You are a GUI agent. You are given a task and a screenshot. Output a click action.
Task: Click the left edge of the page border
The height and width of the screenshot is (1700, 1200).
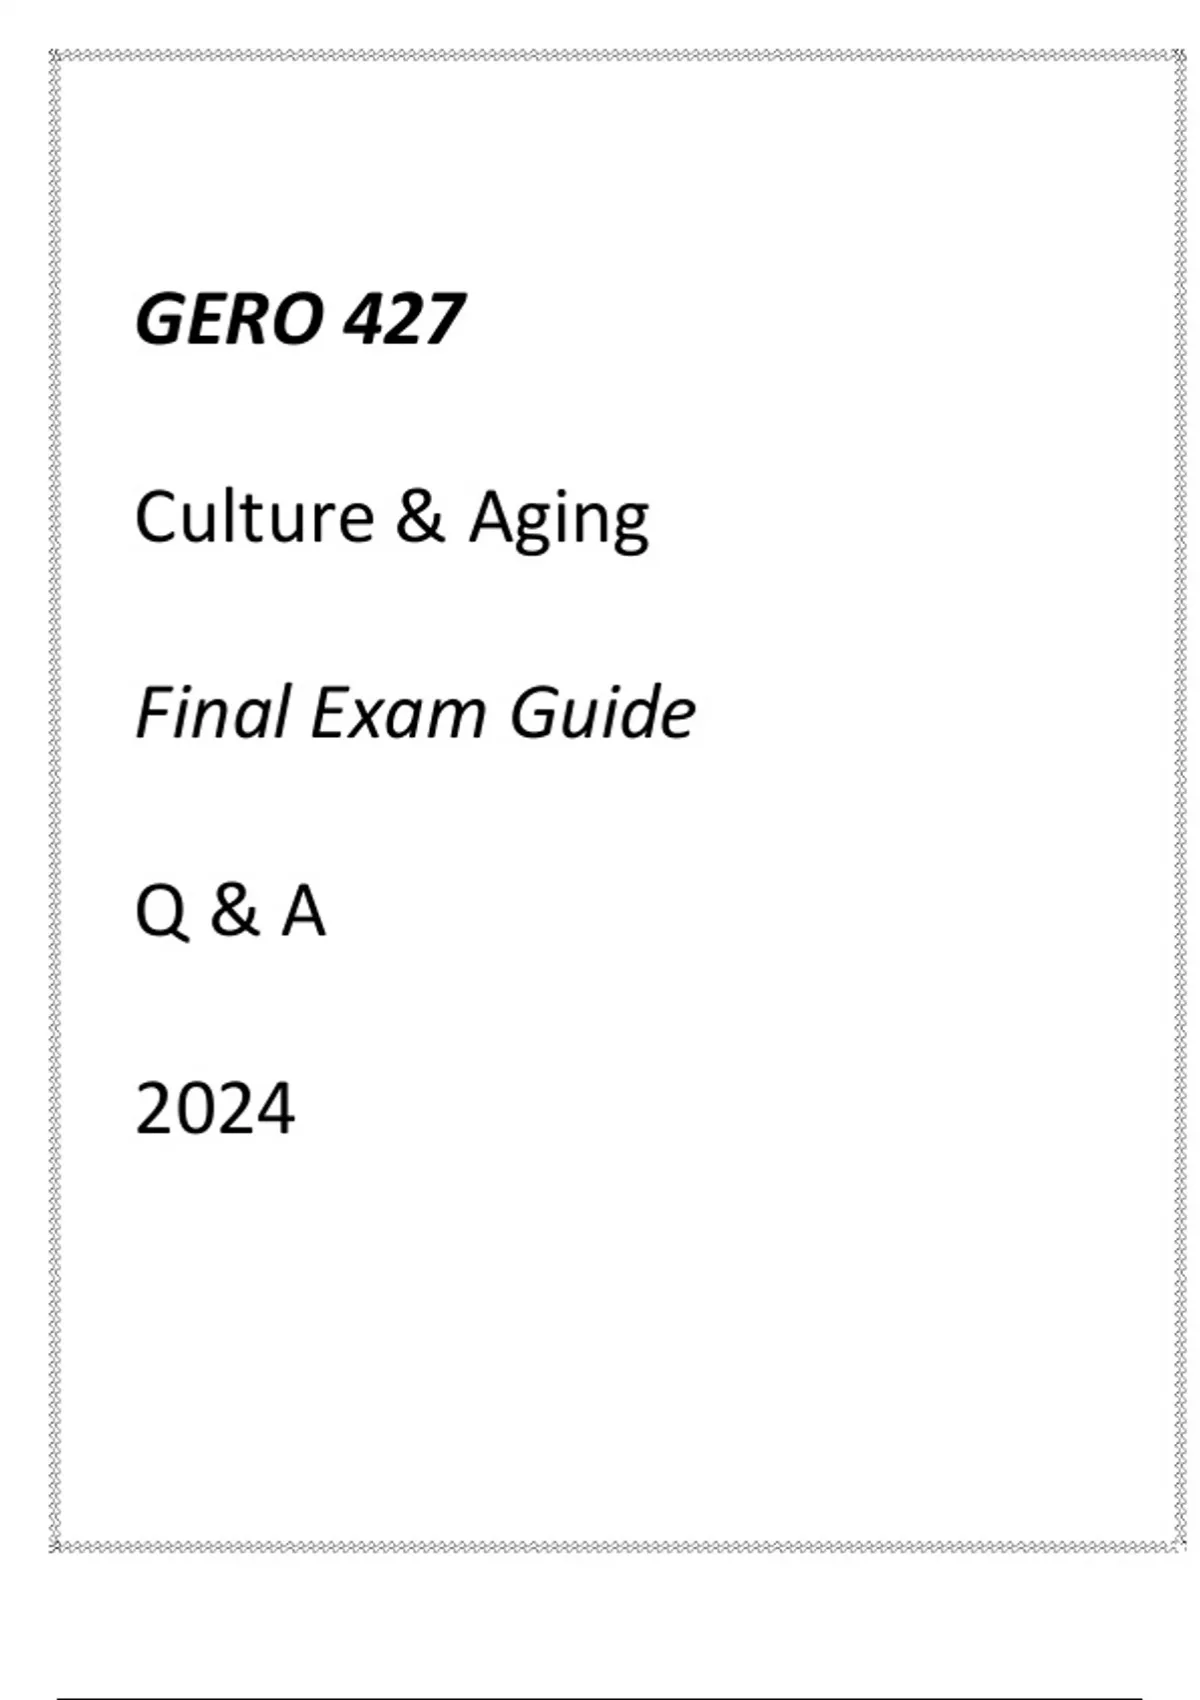tap(55, 800)
